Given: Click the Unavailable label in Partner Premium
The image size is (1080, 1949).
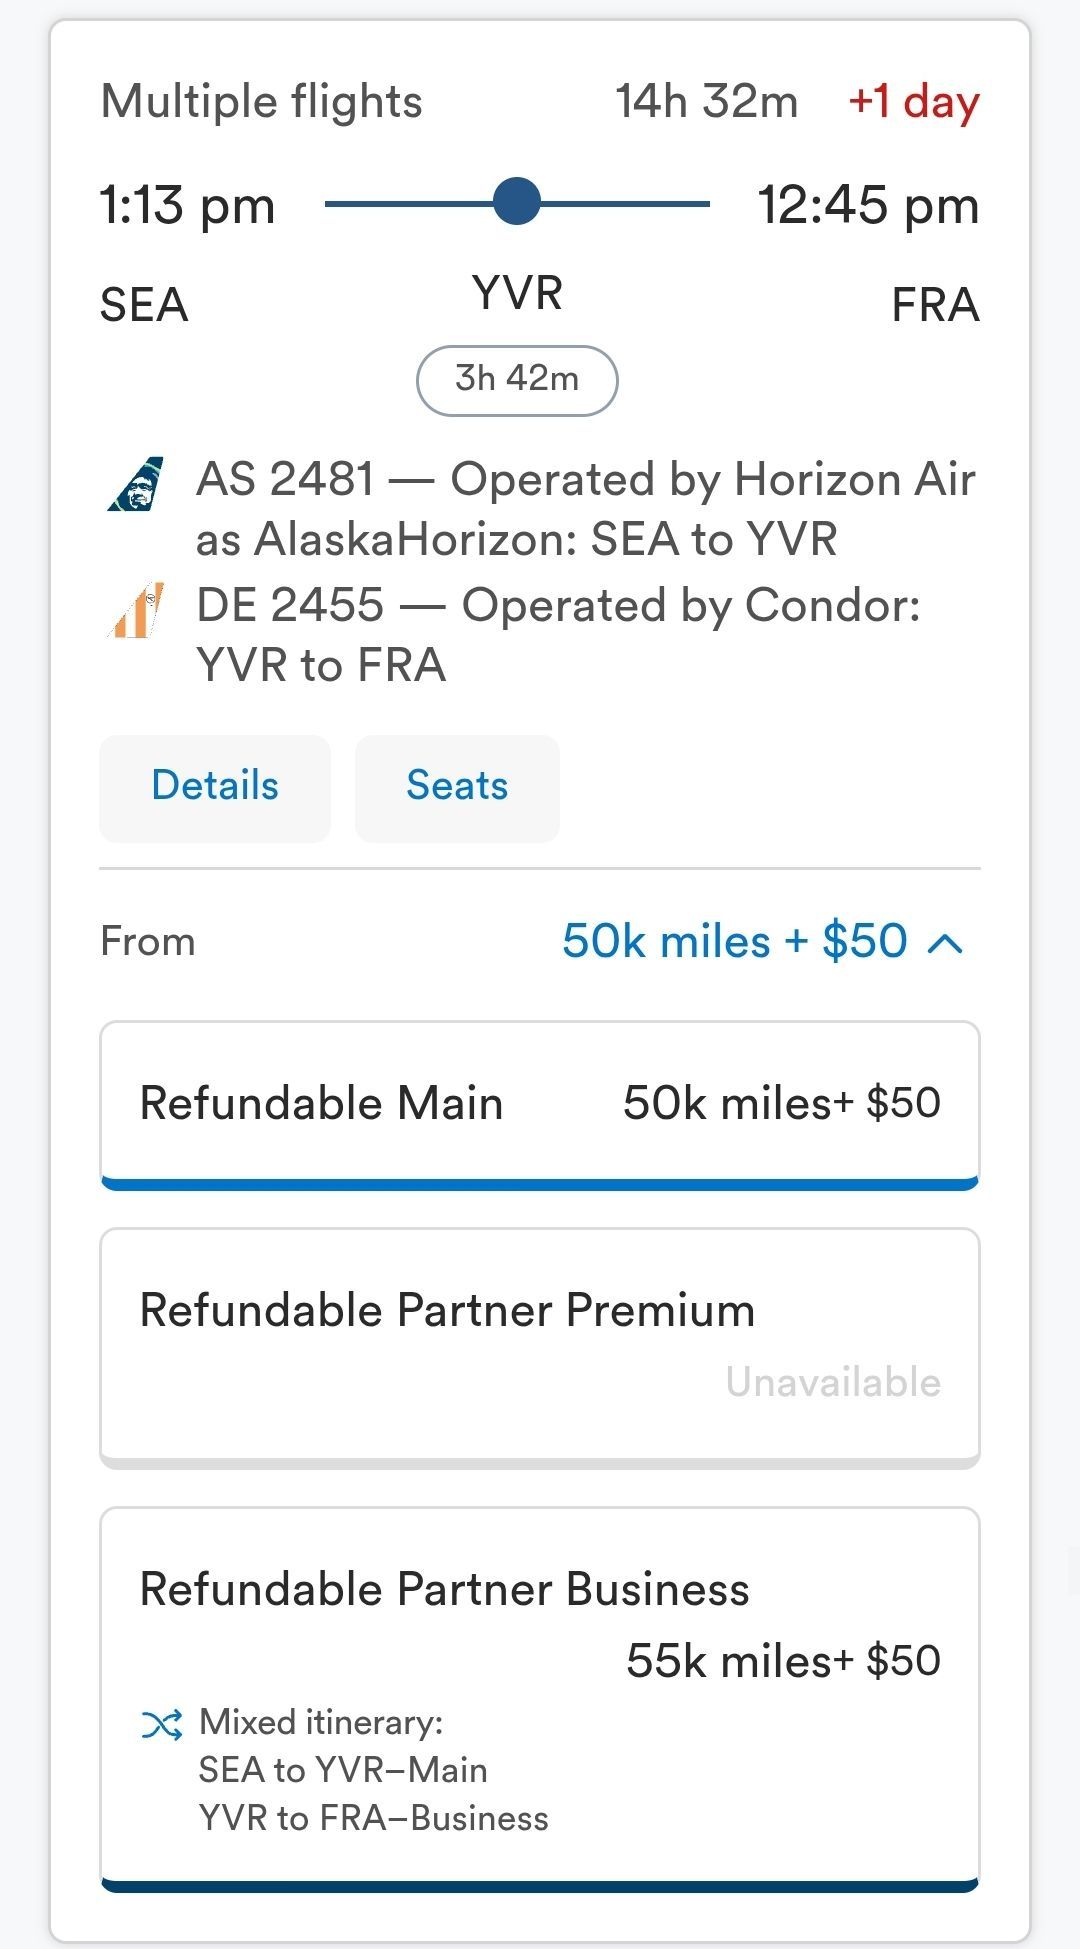Looking at the screenshot, I should pyautogui.click(x=833, y=1382).
